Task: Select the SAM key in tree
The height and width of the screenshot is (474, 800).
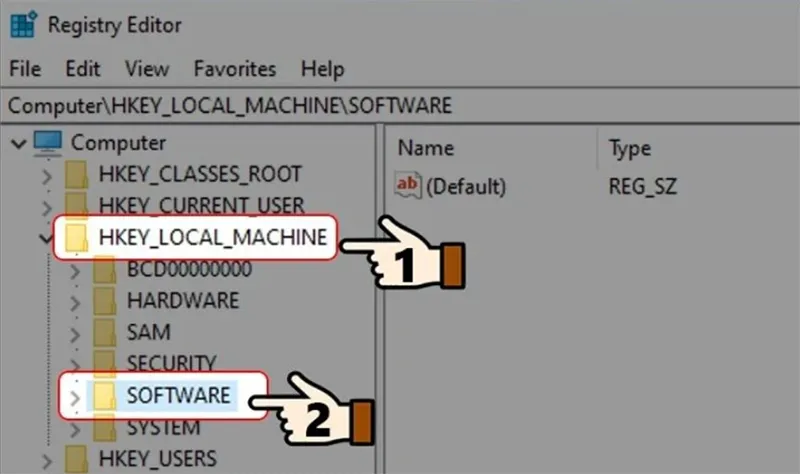Action: 148,332
